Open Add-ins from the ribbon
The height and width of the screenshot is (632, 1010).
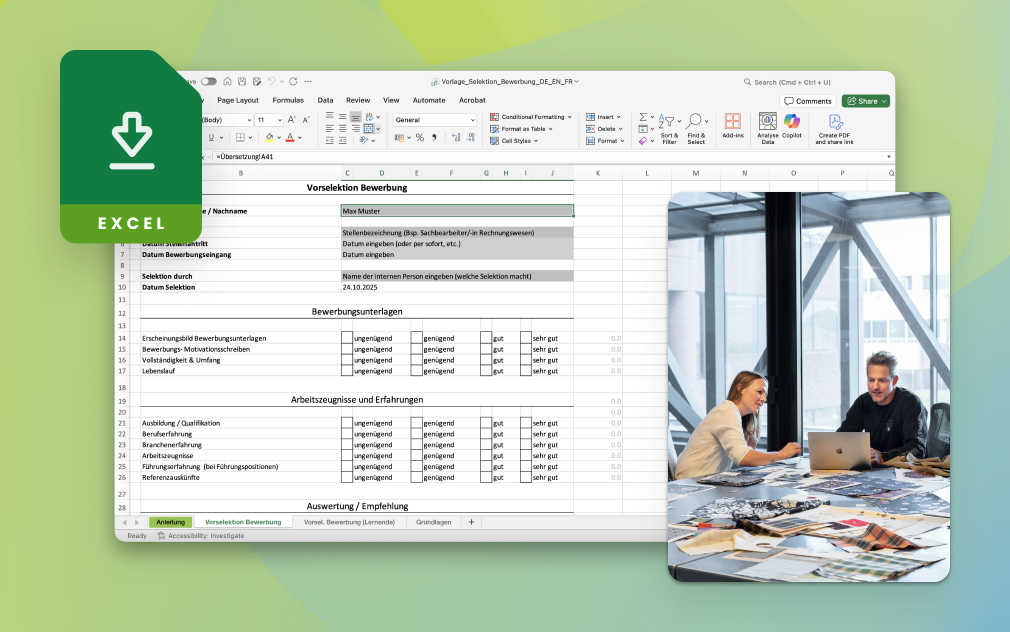pos(733,126)
